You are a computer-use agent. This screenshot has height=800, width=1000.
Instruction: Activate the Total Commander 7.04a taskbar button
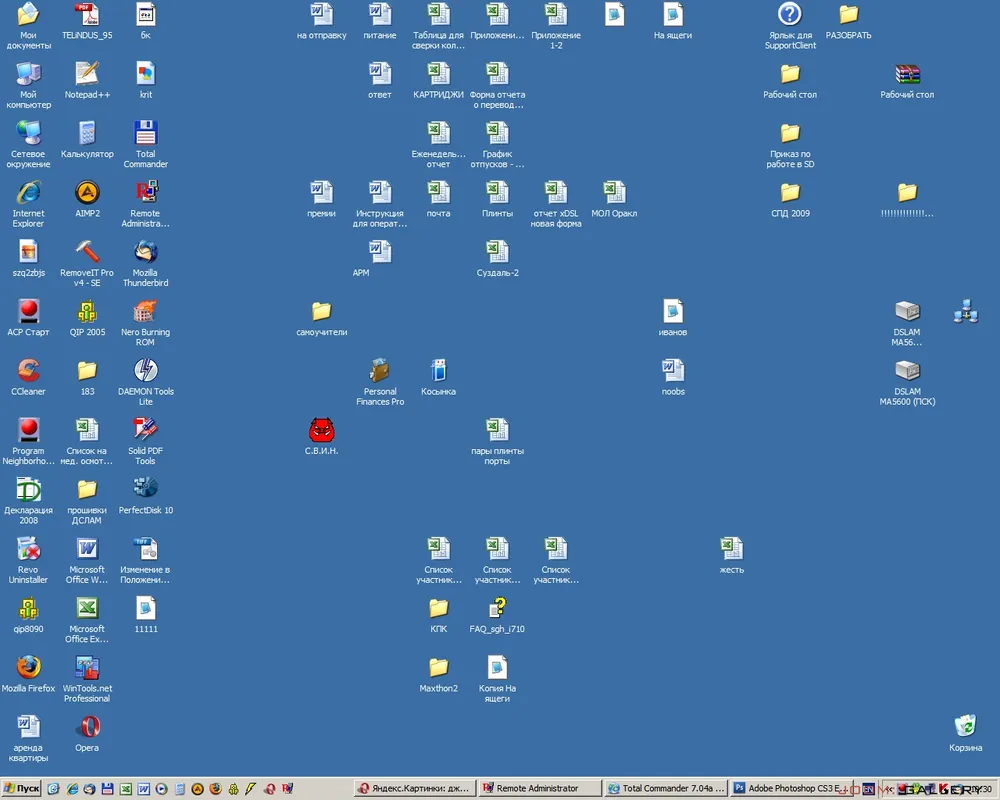pyautogui.click(x=666, y=789)
